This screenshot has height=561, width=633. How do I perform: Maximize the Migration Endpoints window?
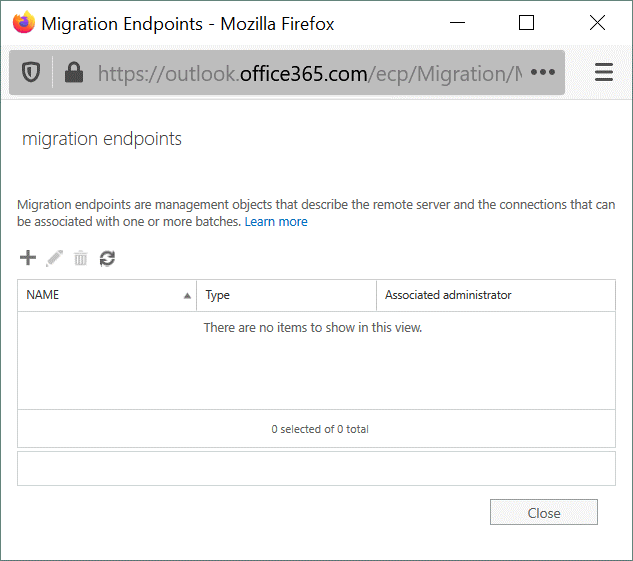[x=527, y=23]
